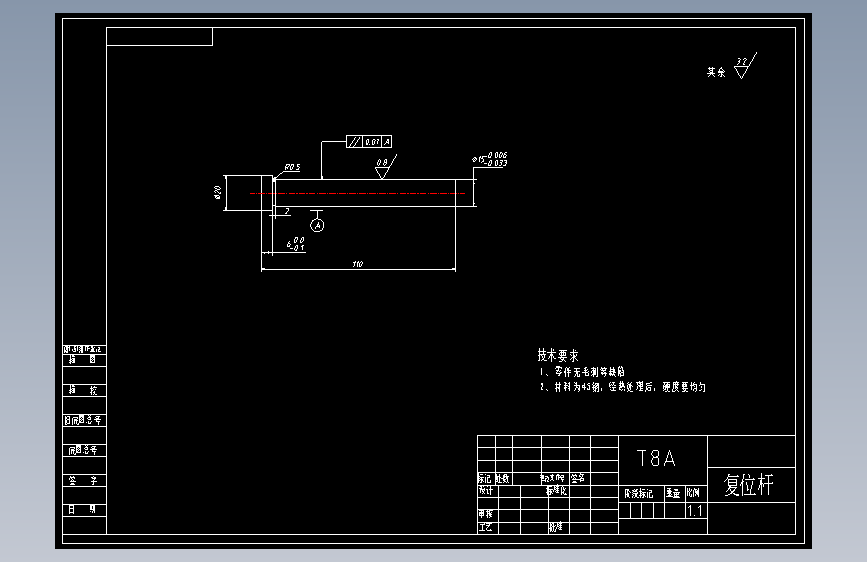Select the 其余 text label
Viewport: 867px width, 562px height.
[716, 72]
